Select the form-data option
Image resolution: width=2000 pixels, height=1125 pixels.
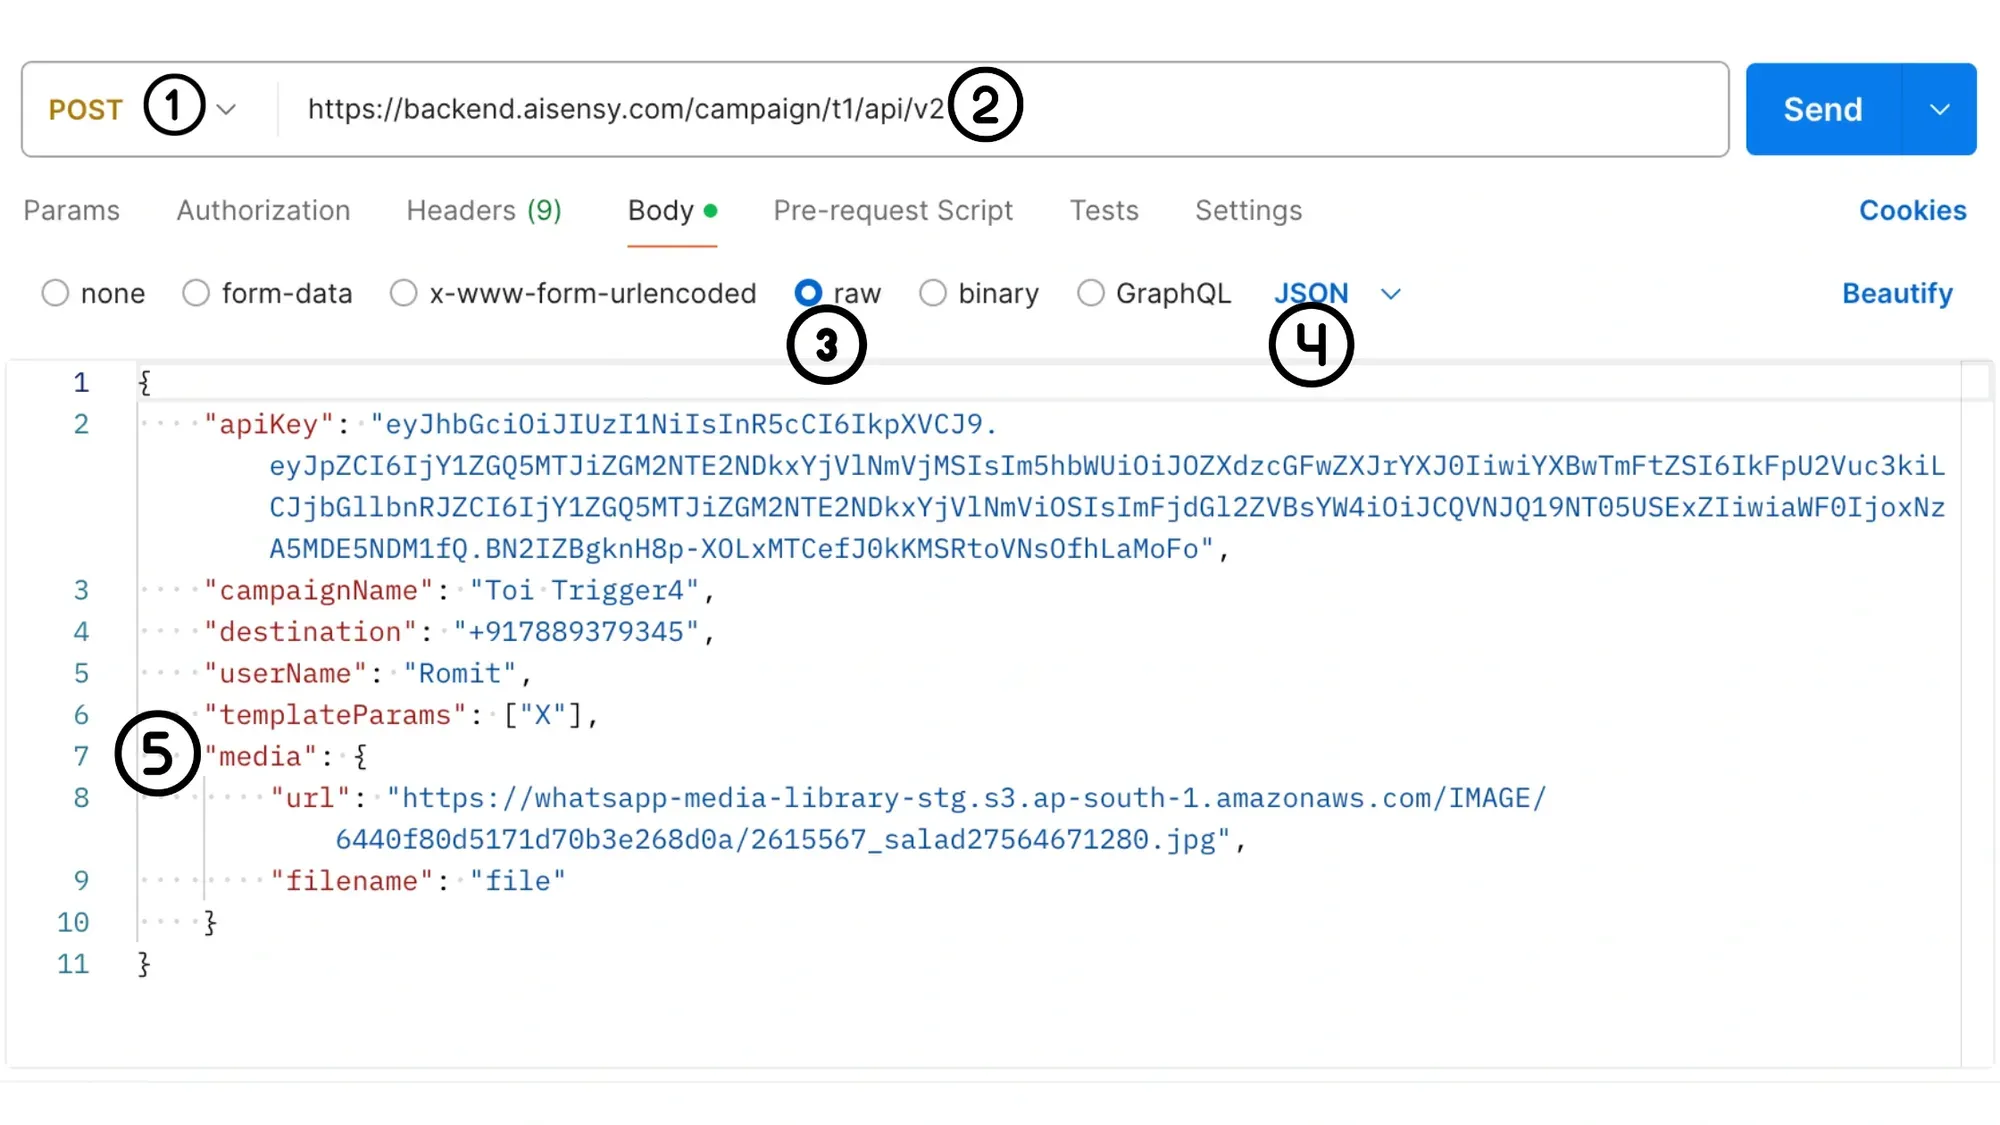click(x=196, y=292)
